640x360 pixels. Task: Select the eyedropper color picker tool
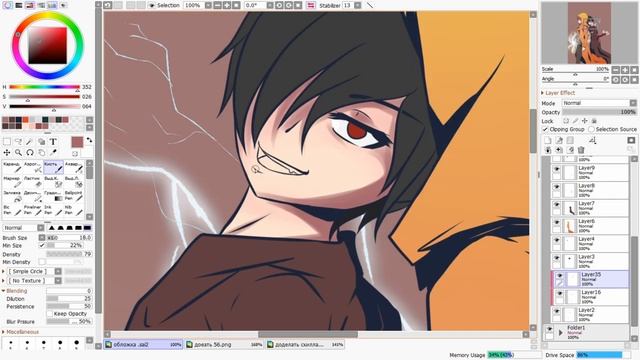click(x=53, y=152)
